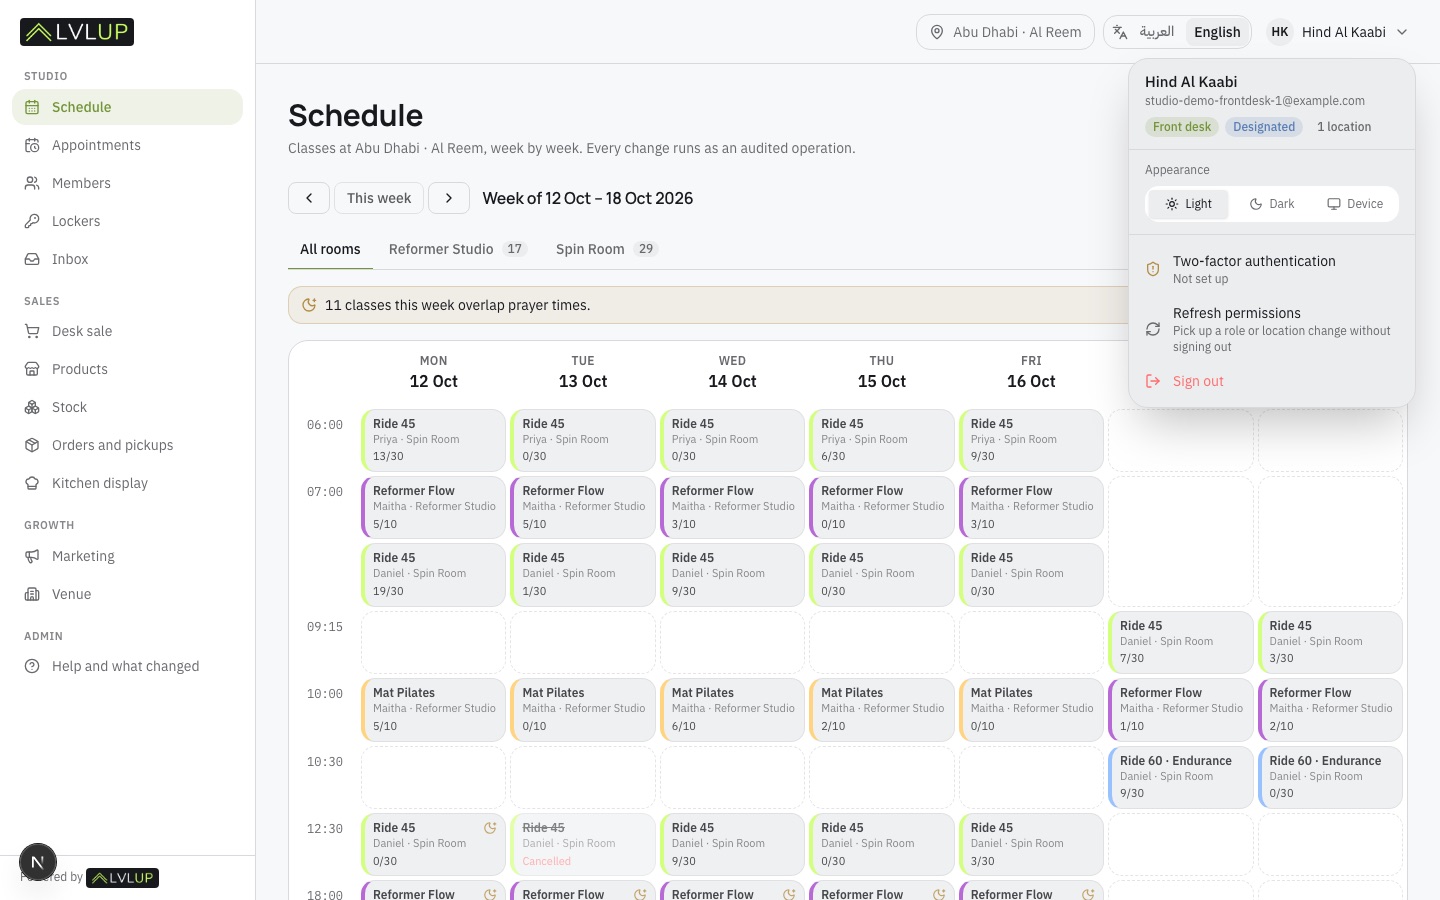Viewport: 1440px width, 900px height.
Task: Click the Designated badge in account menu
Action: [x=1264, y=127]
